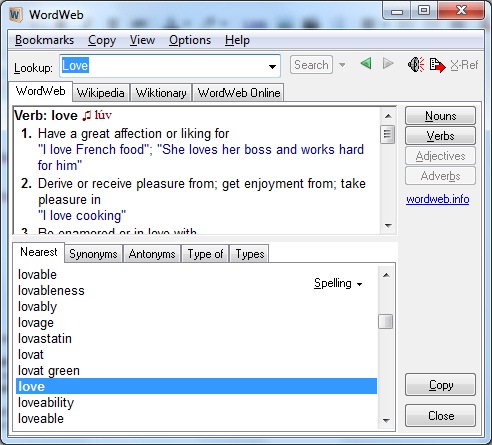Select the Nearest tab

tap(39, 252)
